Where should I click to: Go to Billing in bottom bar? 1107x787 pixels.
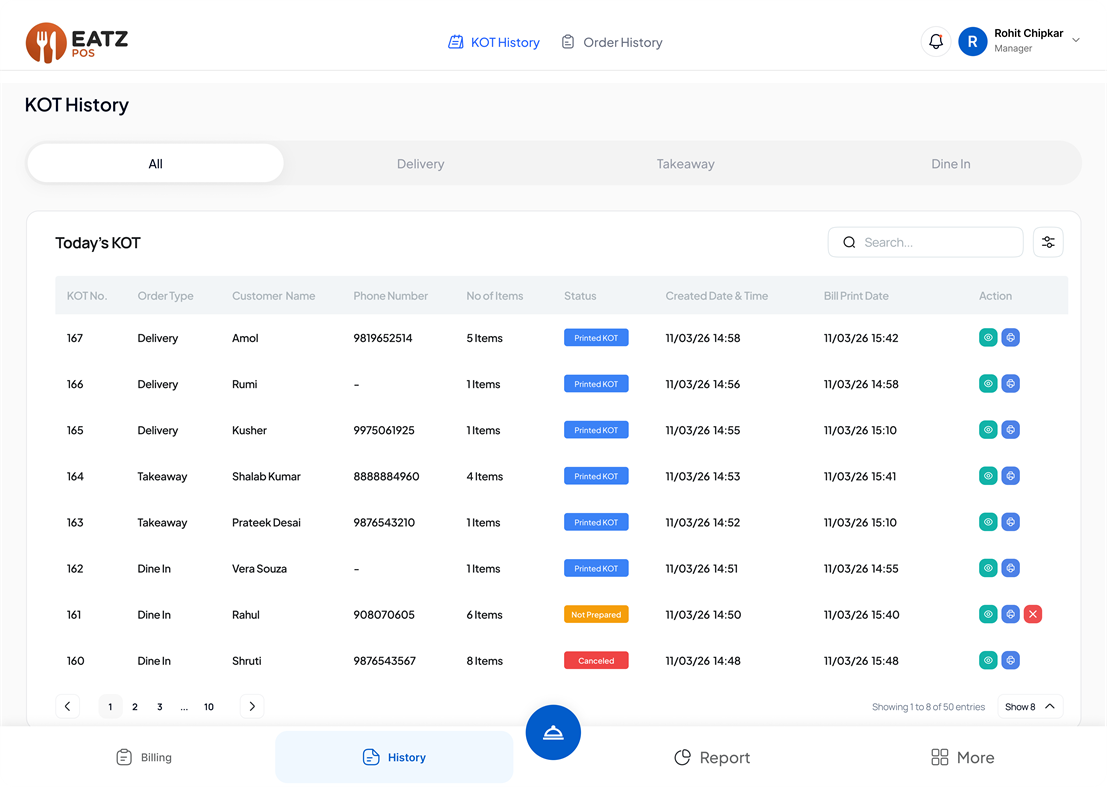coord(144,757)
